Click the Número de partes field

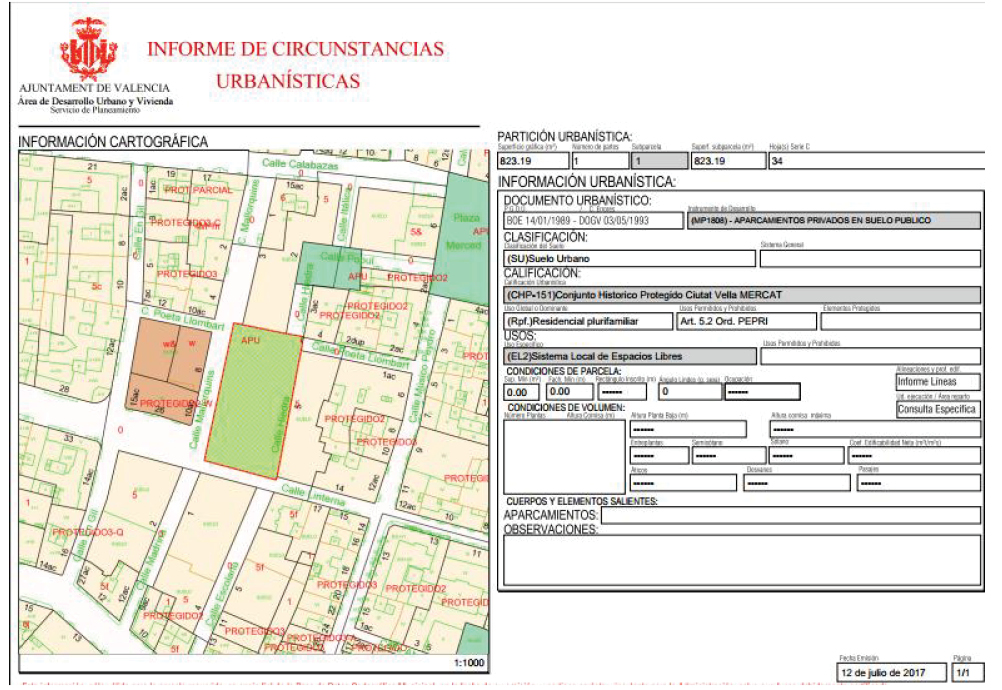coord(599,161)
